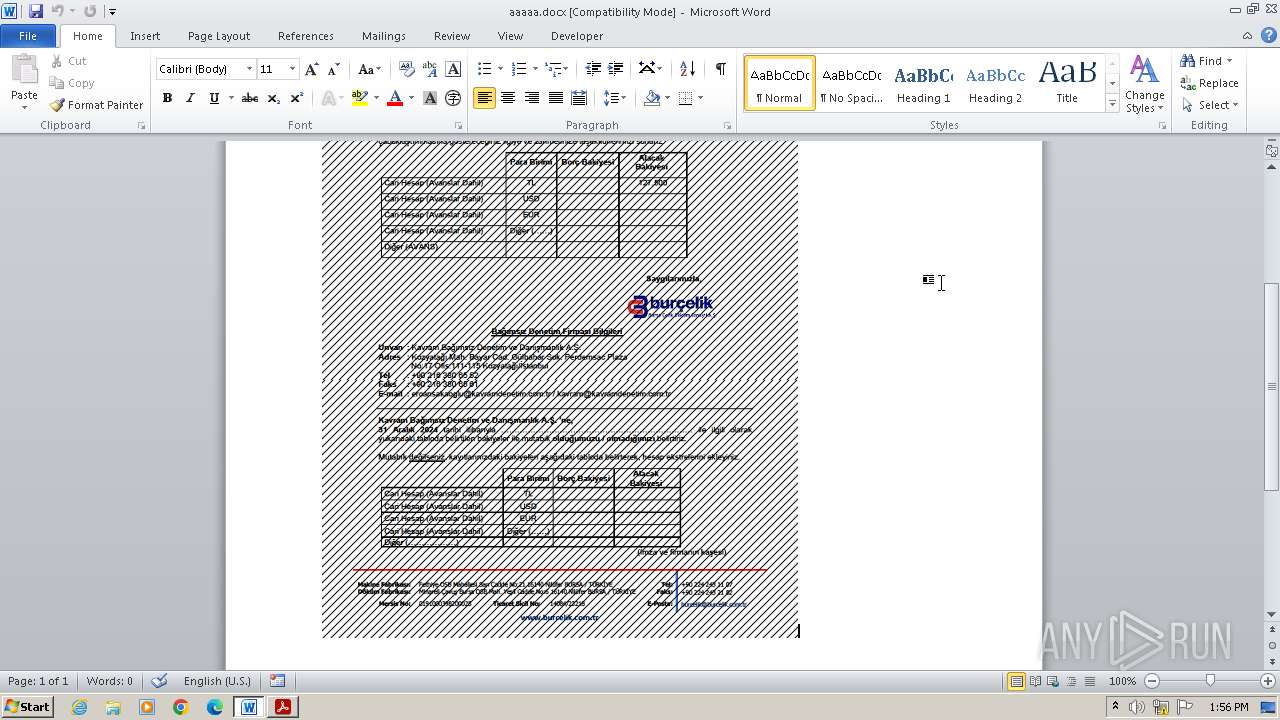This screenshot has width=1280, height=720.
Task: Open the font color dropdown arrow
Action: [411, 98]
